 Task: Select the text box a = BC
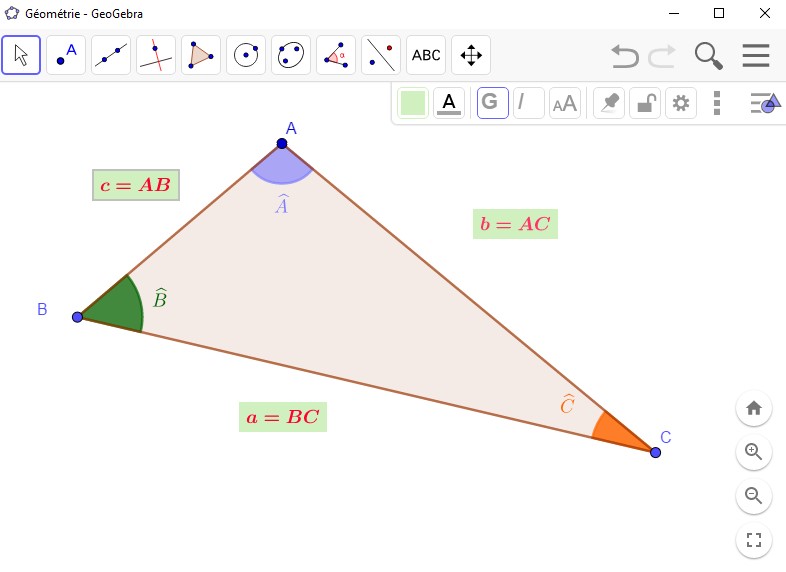pyautogui.click(x=283, y=417)
